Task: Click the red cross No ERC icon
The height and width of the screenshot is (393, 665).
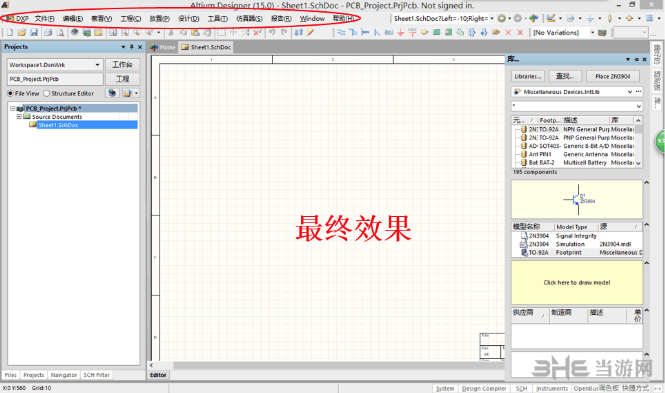Action: pos(508,33)
